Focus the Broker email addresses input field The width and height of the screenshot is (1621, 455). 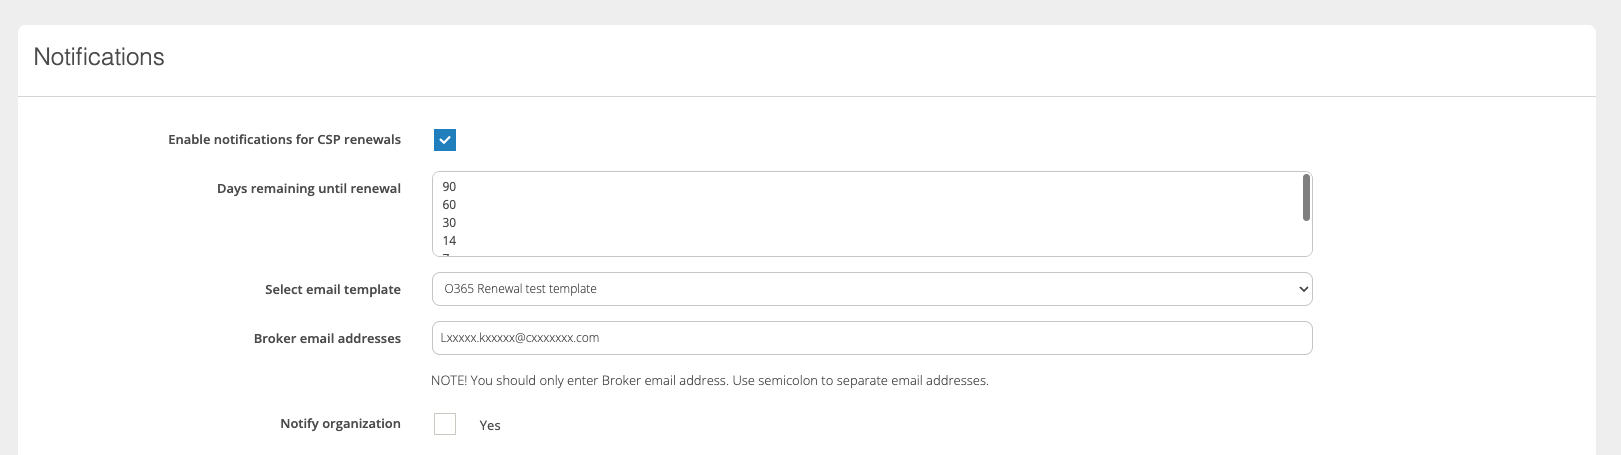tap(870, 338)
